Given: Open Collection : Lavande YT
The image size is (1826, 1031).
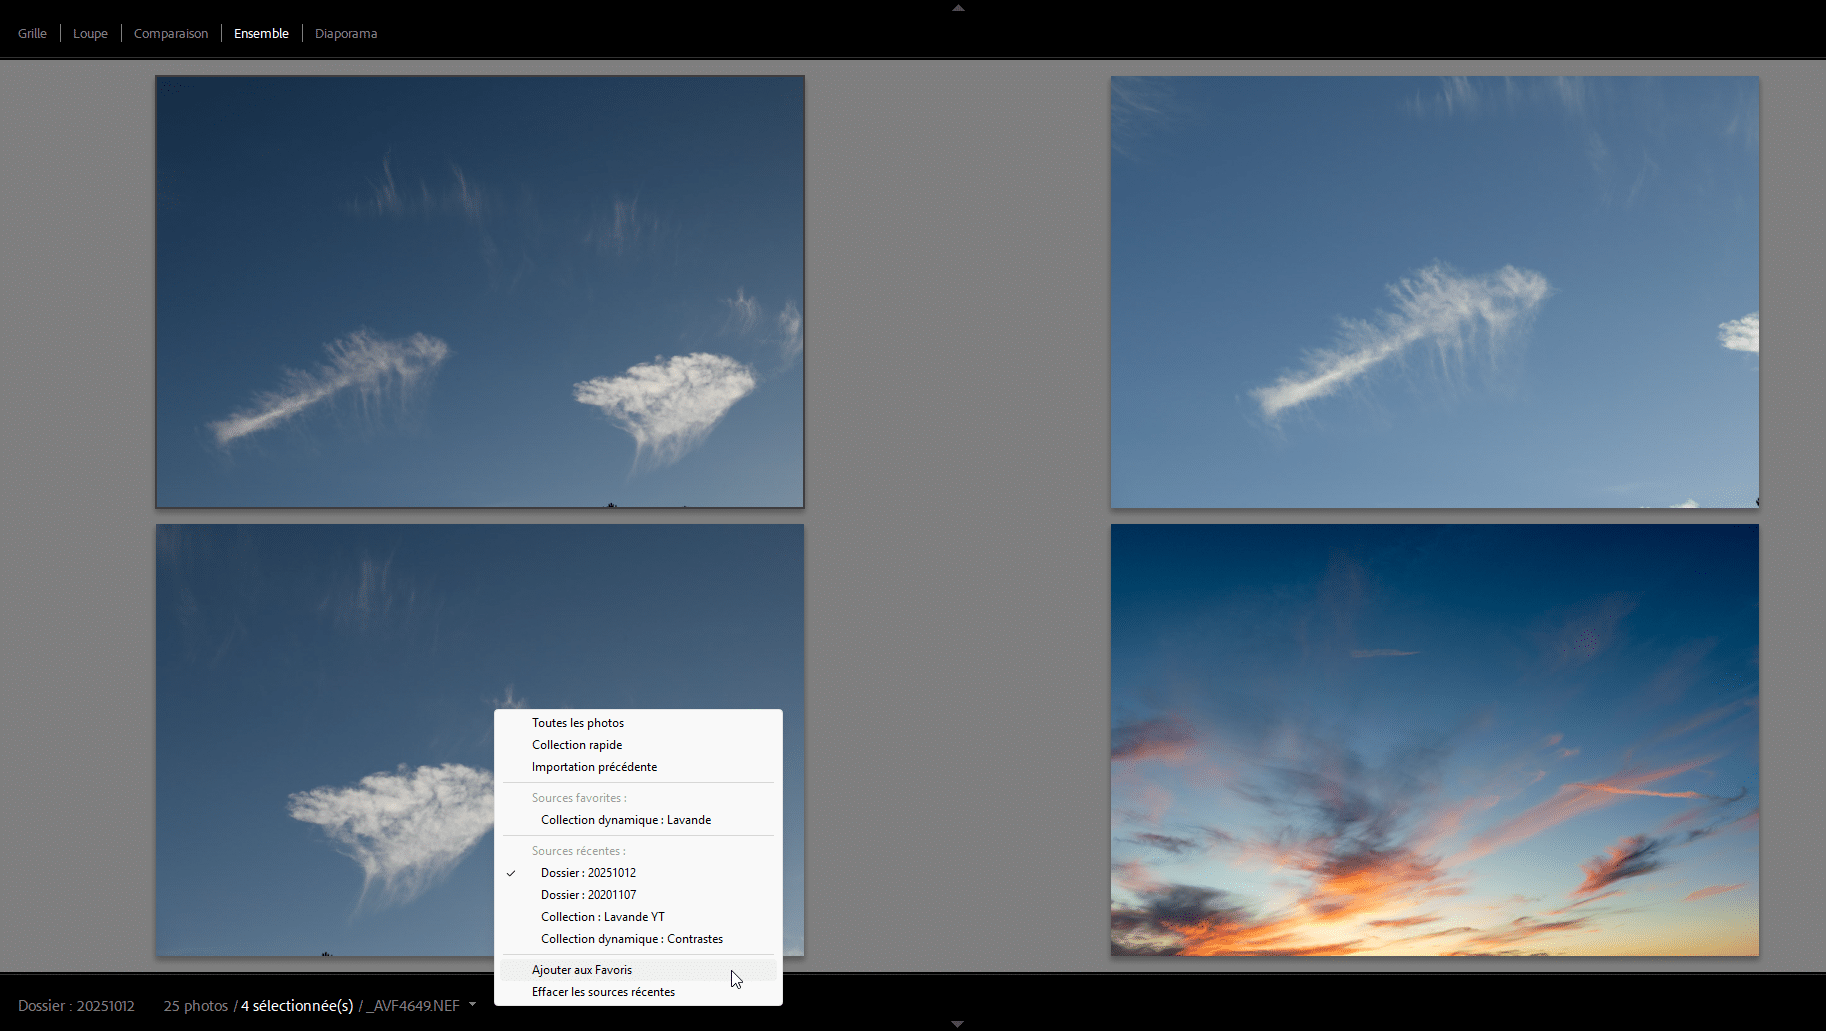Looking at the screenshot, I should coord(602,916).
